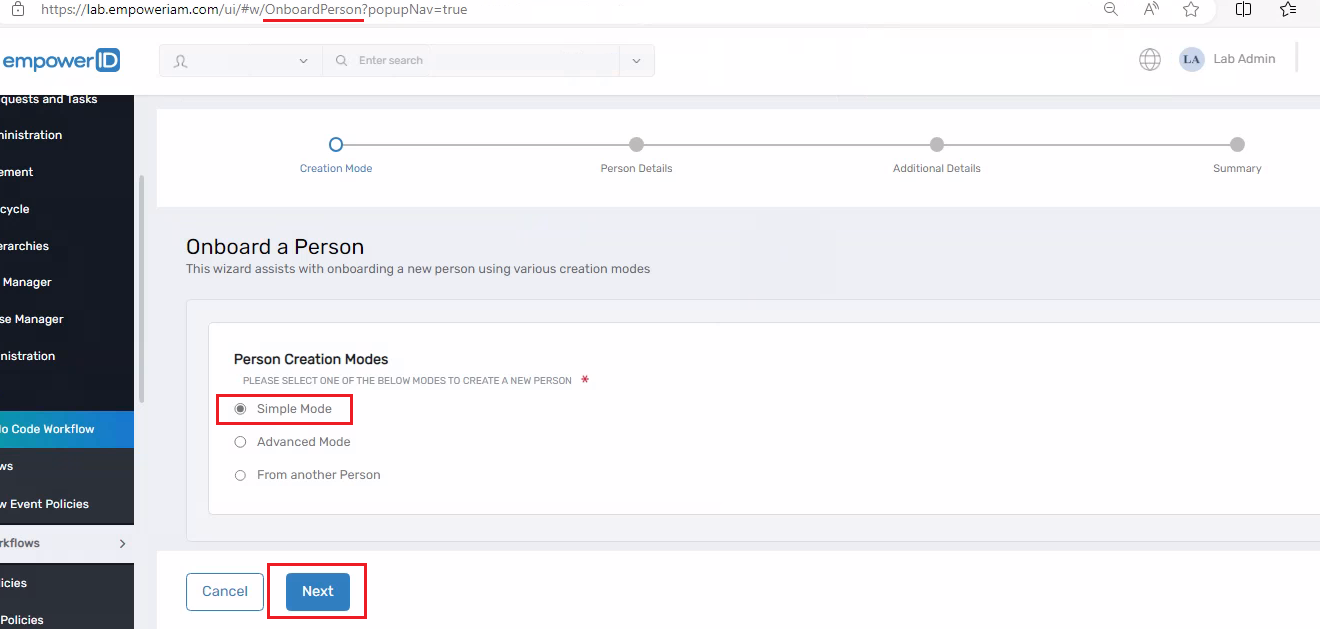Select the From another Person radio button

point(240,475)
